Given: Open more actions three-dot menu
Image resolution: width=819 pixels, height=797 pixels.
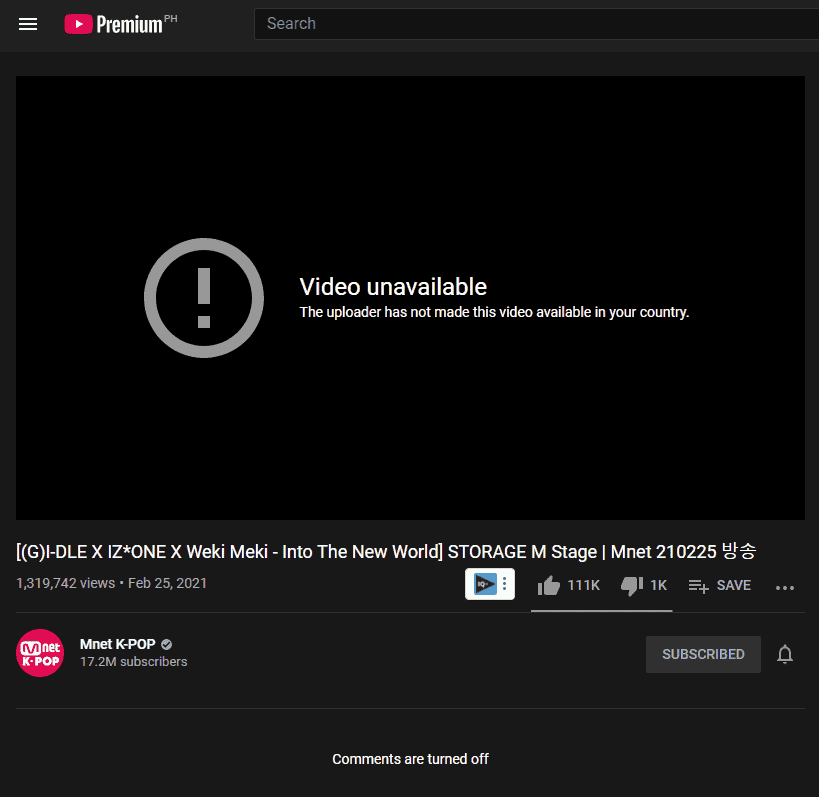Looking at the screenshot, I should point(785,588).
